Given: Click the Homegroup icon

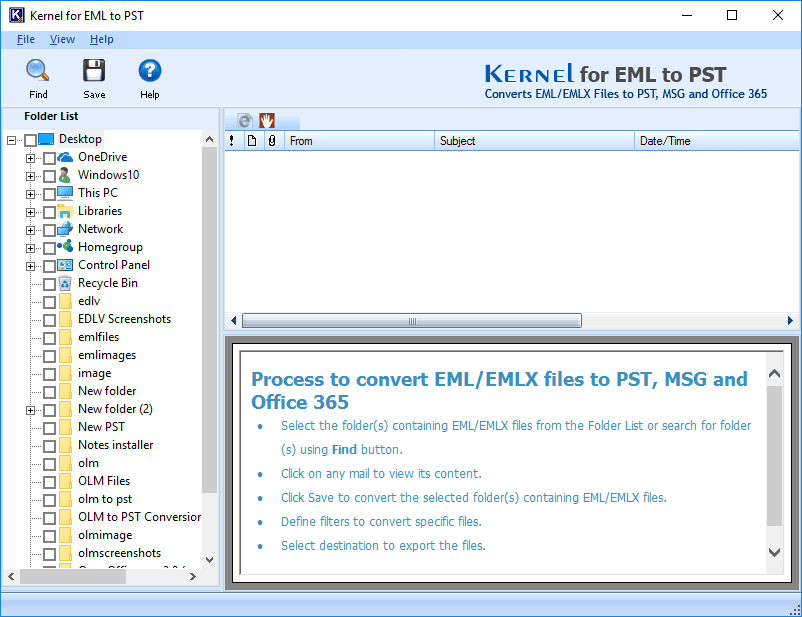Looking at the screenshot, I should (65, 247).
